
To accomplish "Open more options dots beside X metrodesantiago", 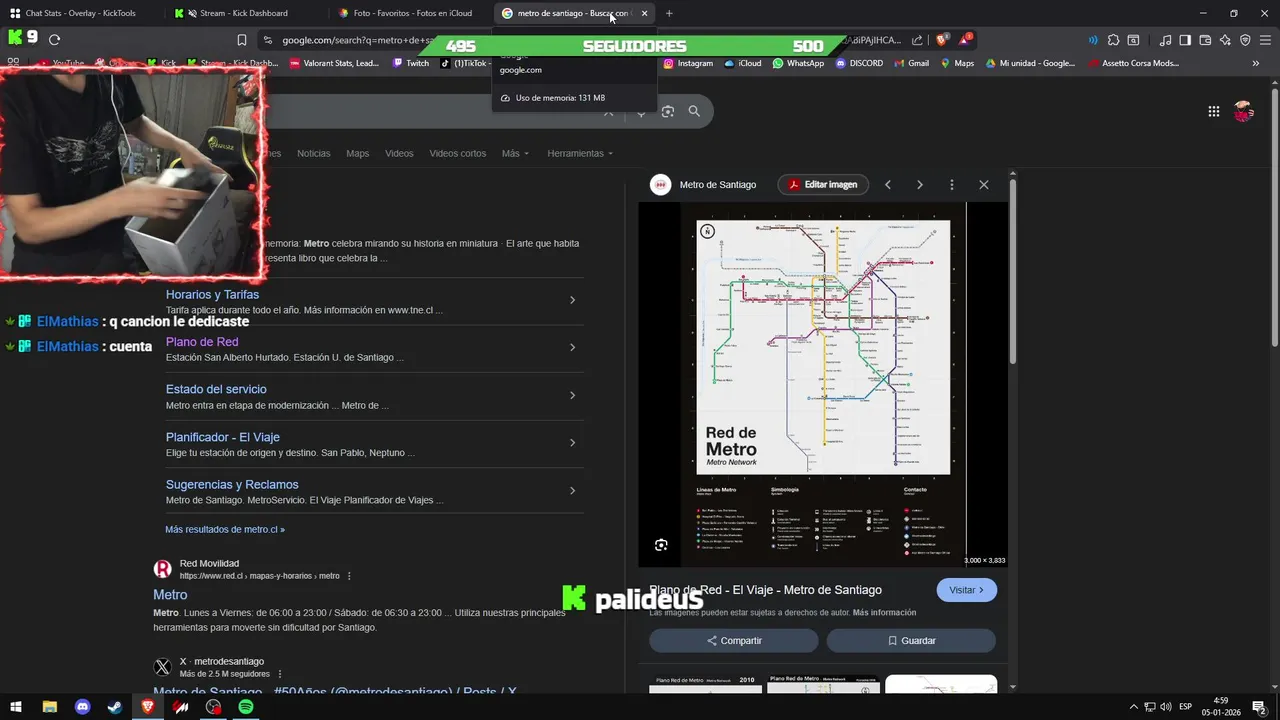I will (280, 674).
